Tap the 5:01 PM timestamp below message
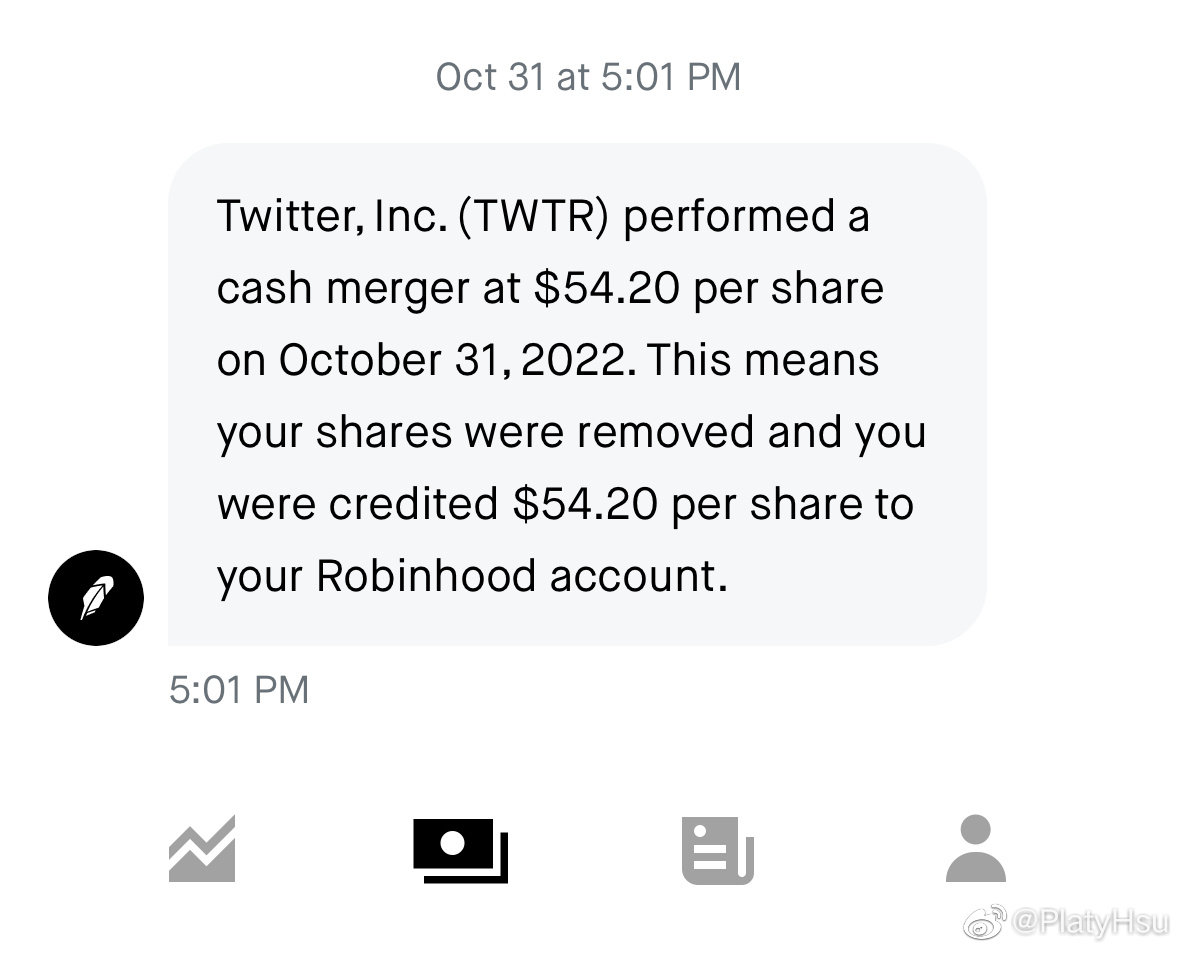Image resolution: width=1179 pixels, height=953 pixels. coord(239,690)
